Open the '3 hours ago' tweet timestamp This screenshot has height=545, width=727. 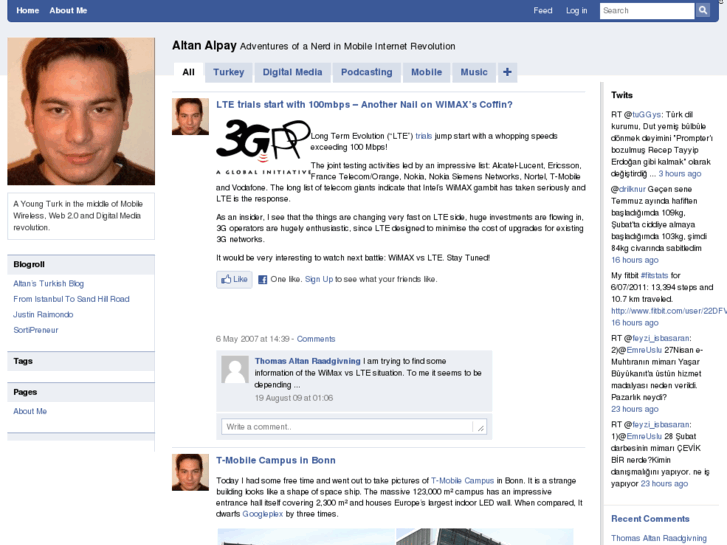(680, 173)
